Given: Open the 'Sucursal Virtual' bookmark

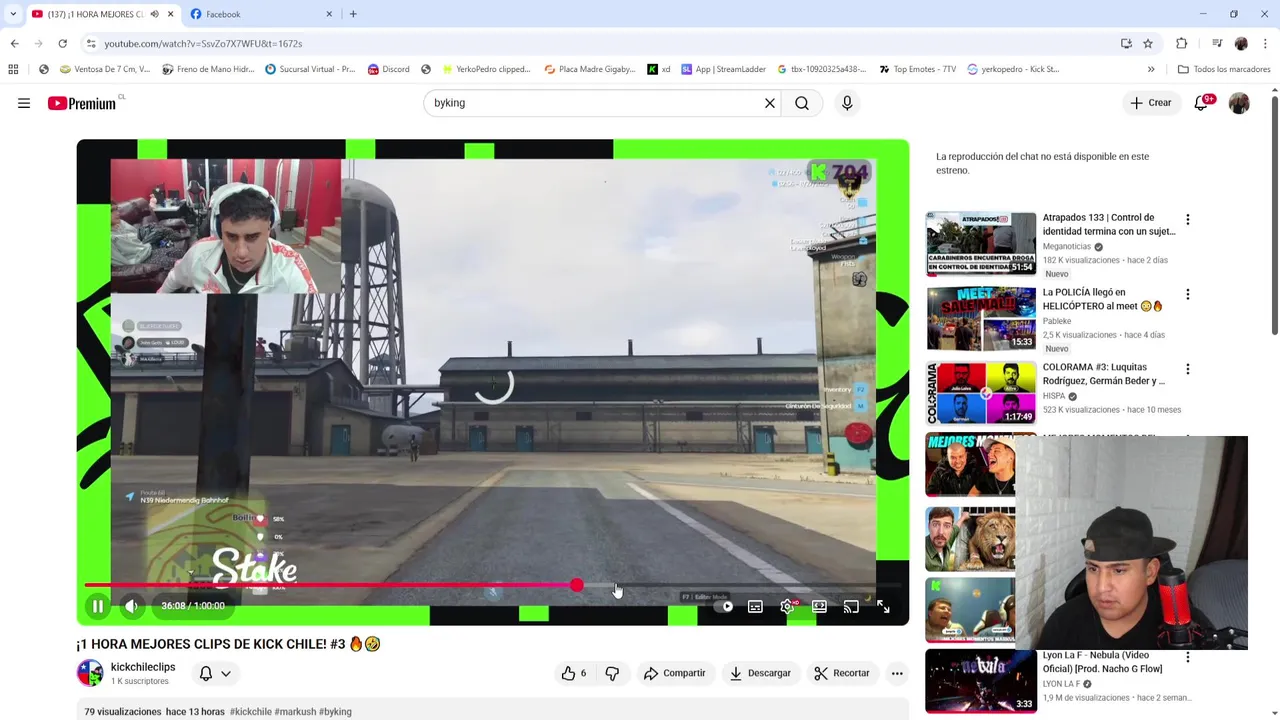Looking at the screenshot, I should click(310, 69).
